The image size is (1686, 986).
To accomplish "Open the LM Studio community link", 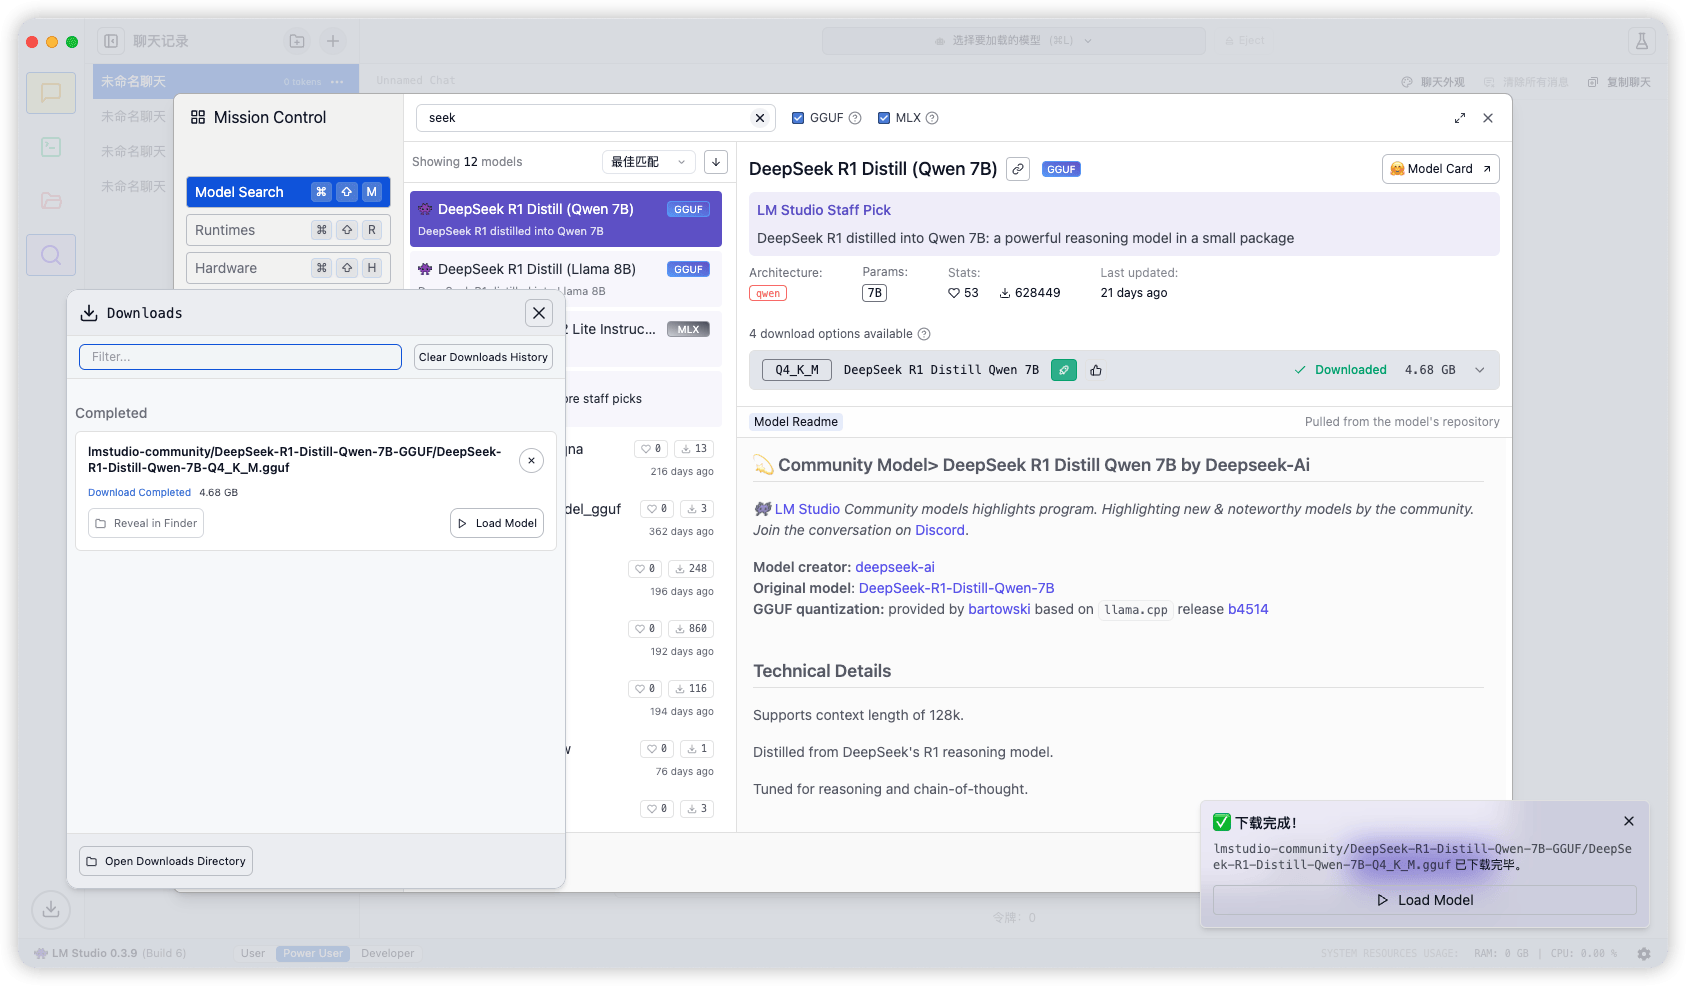I will (x=807, y=509).
